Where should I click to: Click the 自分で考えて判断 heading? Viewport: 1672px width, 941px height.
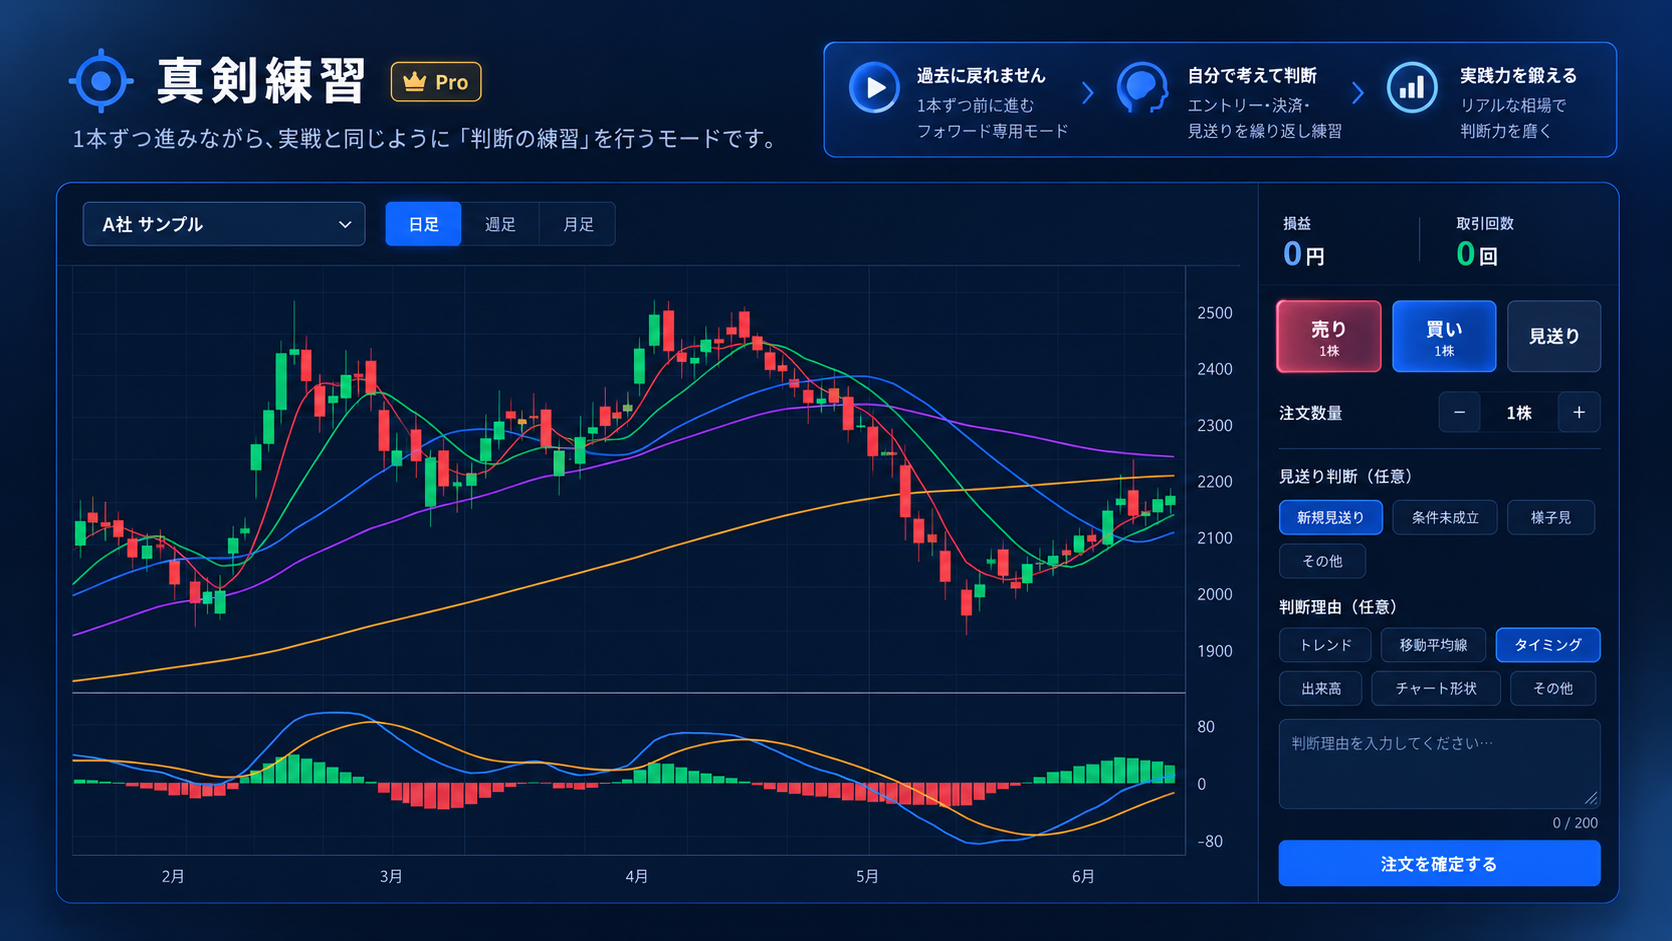[x=1252, y=75]
